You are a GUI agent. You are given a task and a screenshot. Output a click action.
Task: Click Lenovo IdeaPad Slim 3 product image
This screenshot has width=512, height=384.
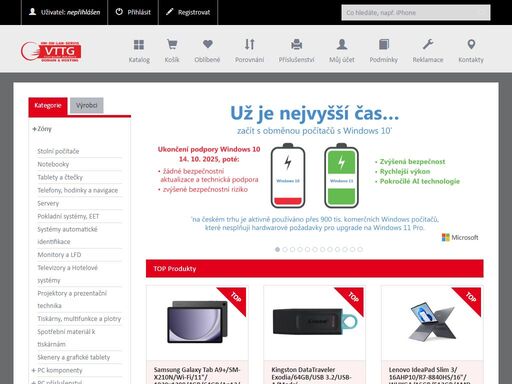[432, 322]
